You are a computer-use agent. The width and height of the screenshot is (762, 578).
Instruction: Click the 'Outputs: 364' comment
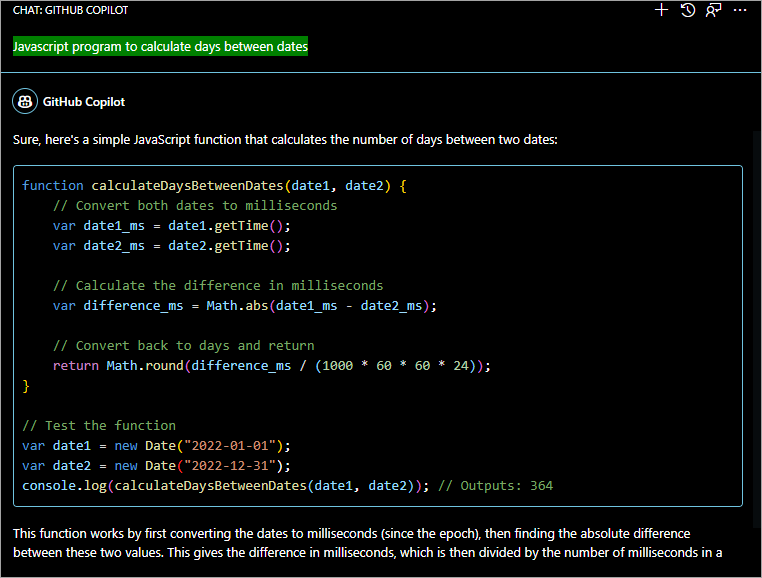[496, 486]
